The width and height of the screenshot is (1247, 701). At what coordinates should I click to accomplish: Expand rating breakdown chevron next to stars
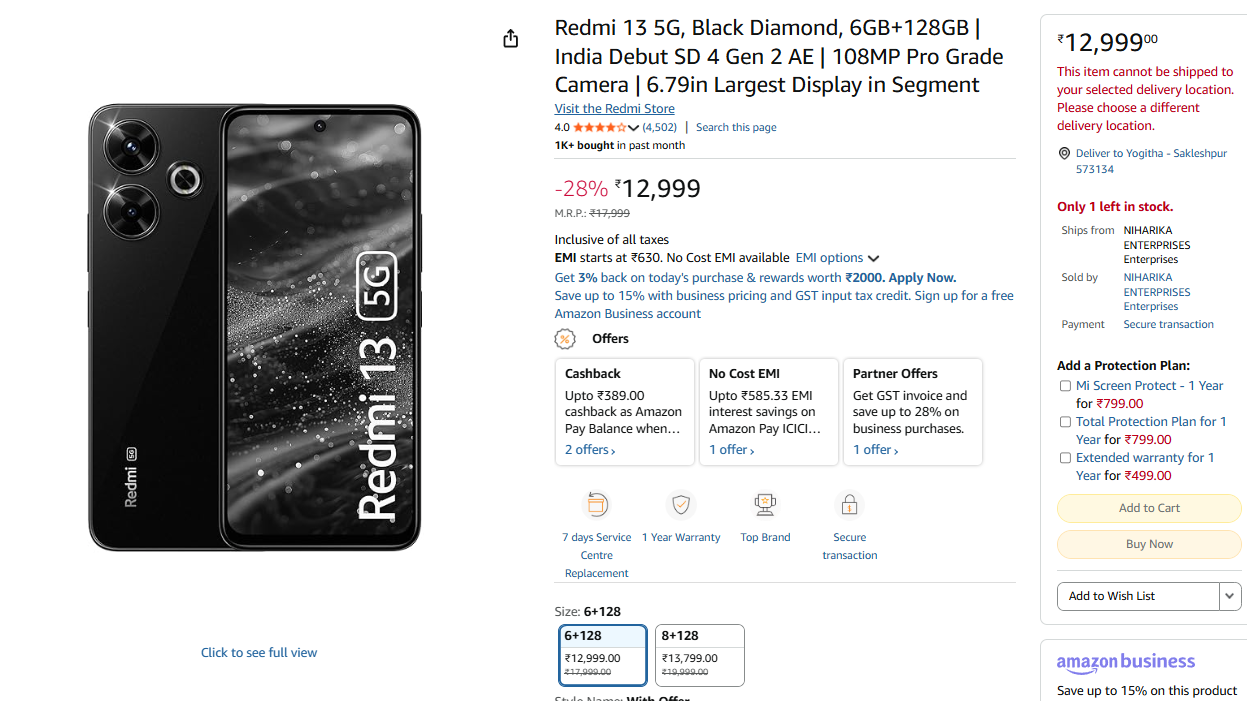633,128
